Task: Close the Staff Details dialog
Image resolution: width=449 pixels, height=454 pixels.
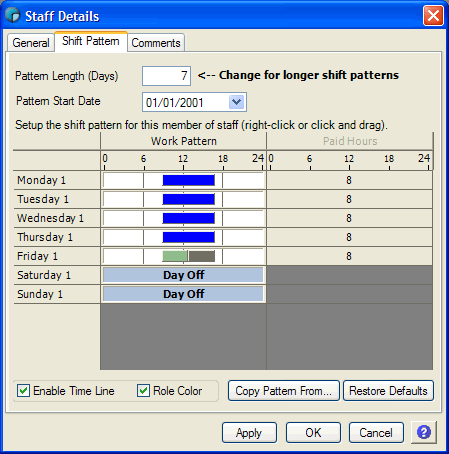Action: (x=433, y=15)
